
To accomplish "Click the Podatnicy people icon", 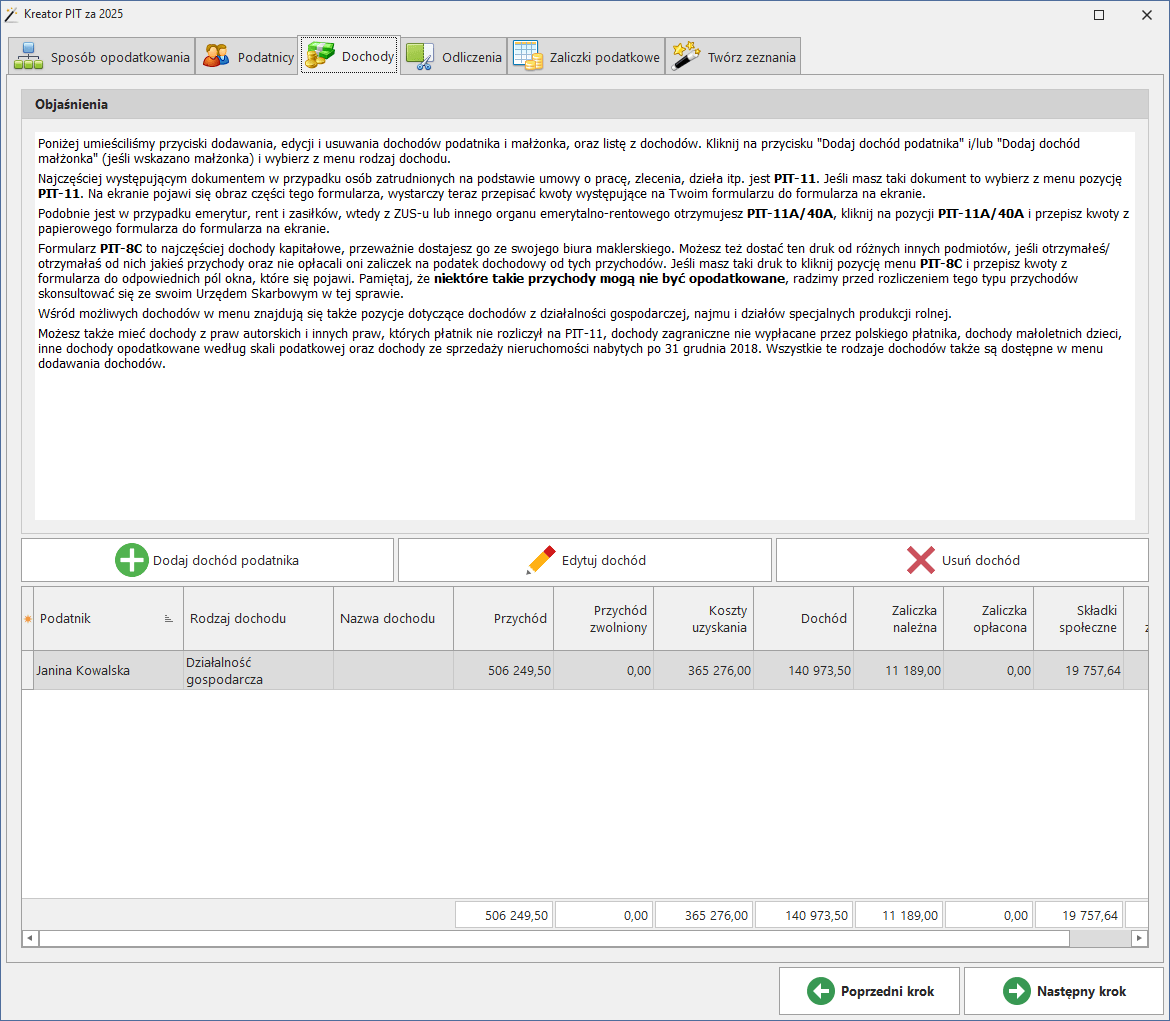I will 216,57.
